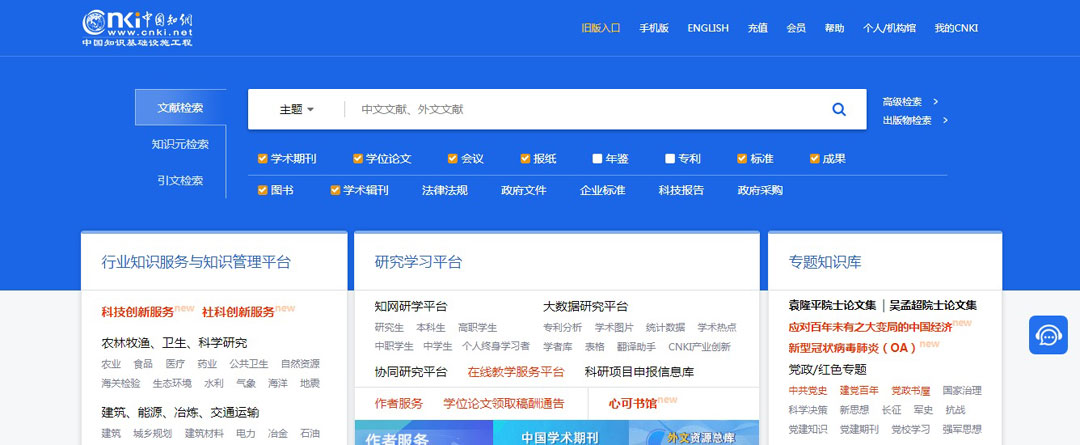Click the CNKI logo at top left
This screenshot has width=1080, height=445.
pos(137,28)
